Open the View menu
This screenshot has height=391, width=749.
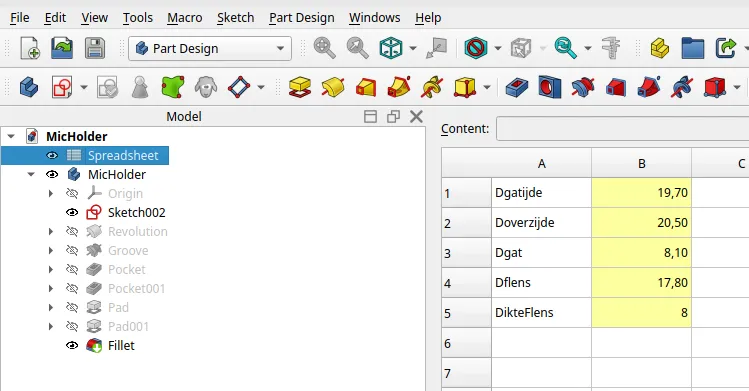click(94, 18)
